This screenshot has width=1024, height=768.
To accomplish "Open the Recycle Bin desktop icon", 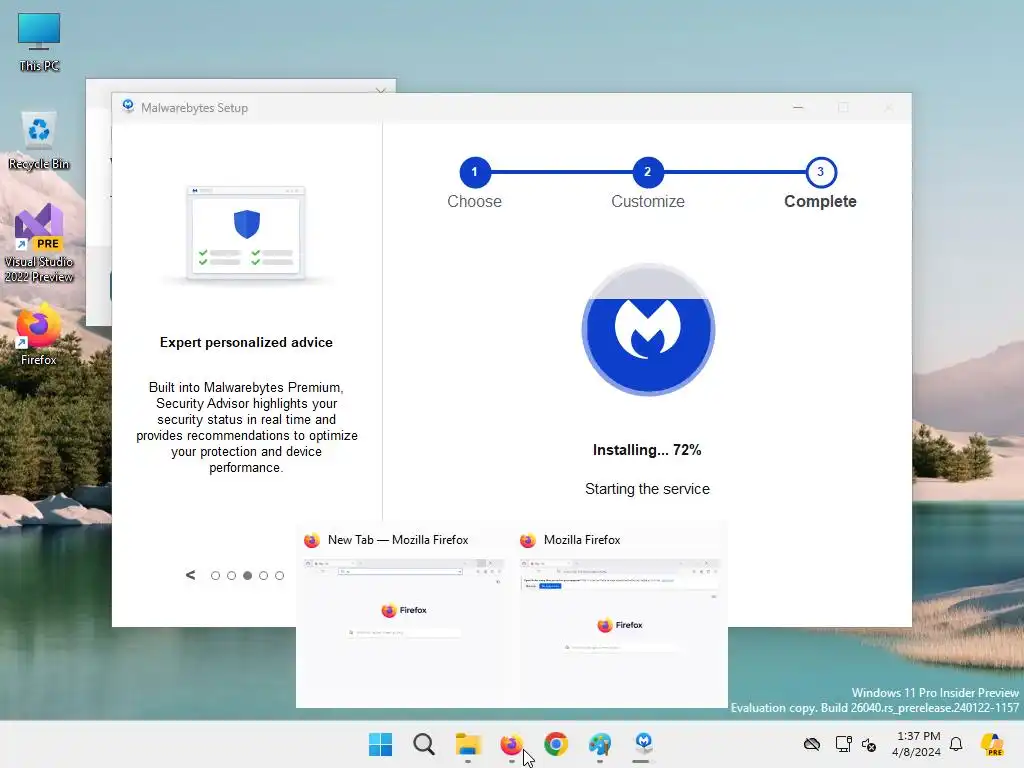I will coord(39,140).
